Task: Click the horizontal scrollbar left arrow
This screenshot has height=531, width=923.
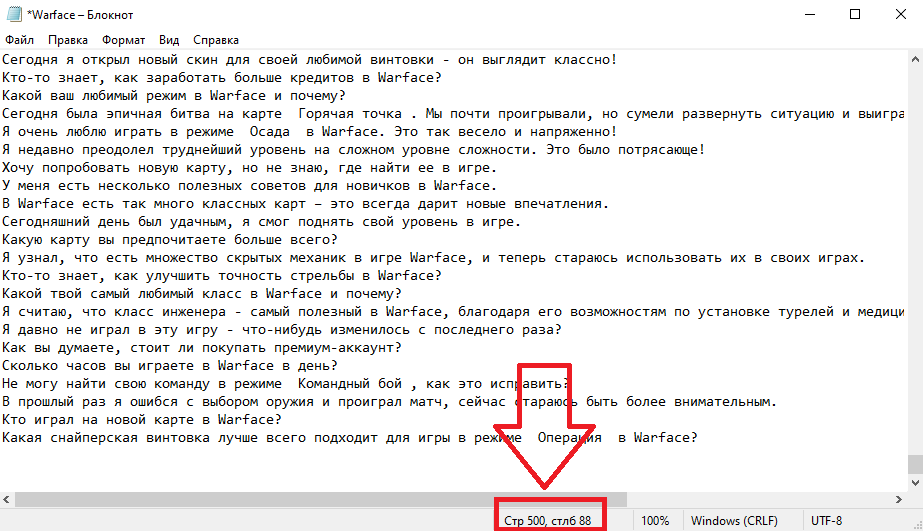Action: 6,499
